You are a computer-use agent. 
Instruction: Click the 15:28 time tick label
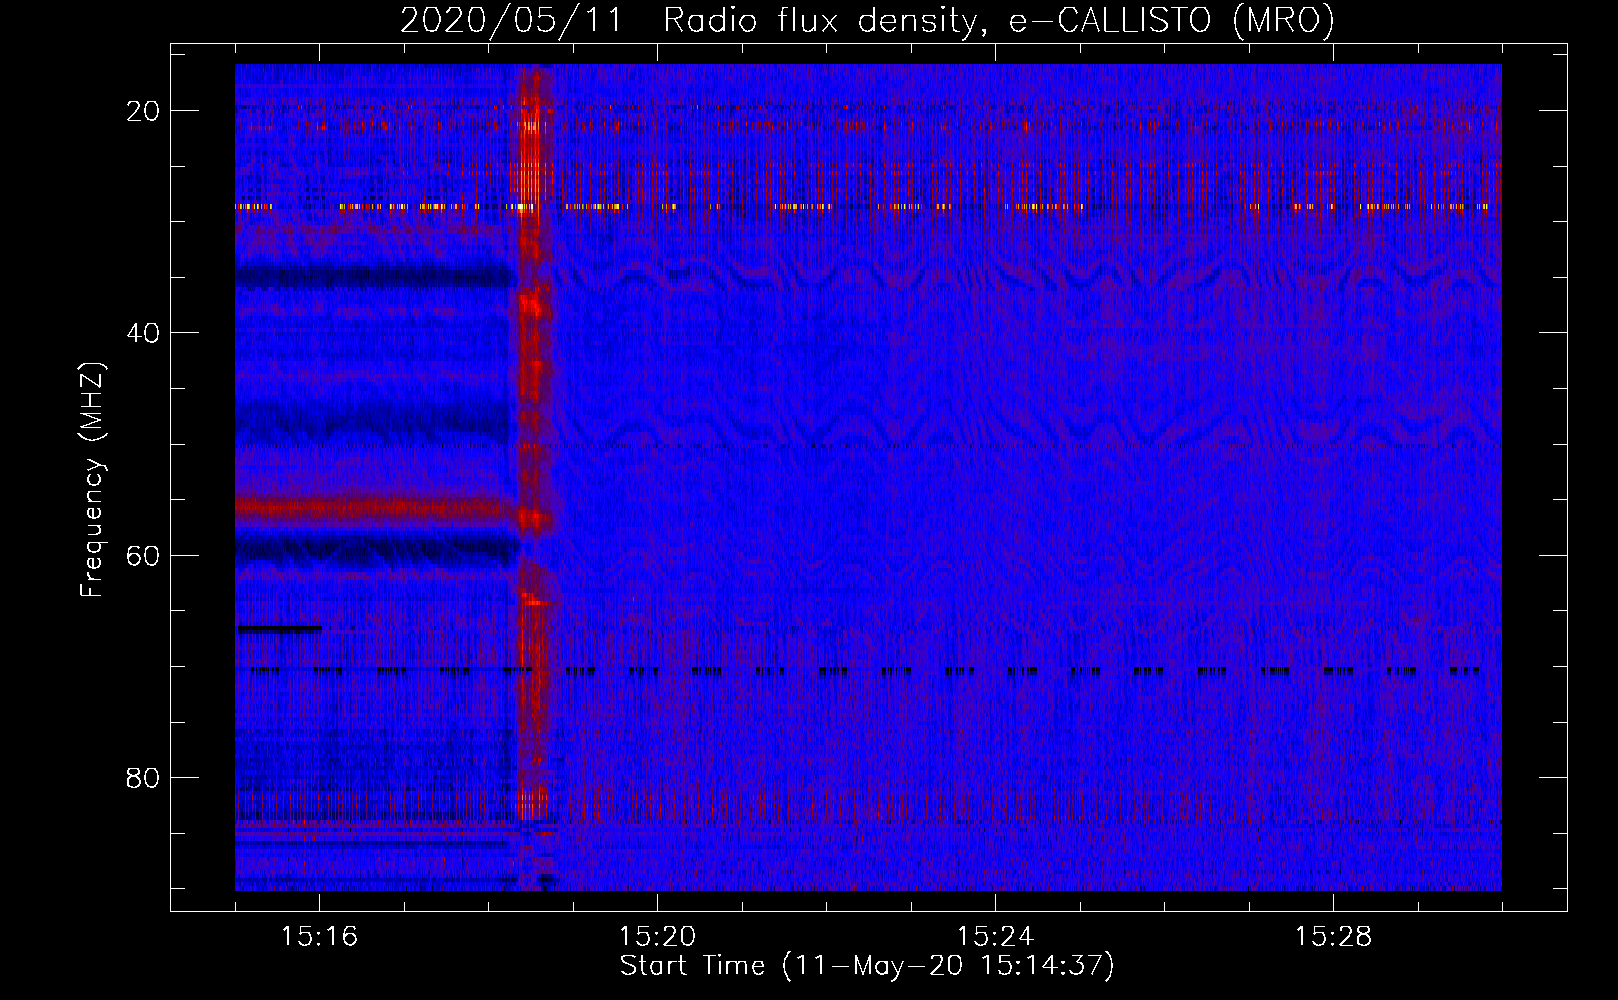point(1333,937)
